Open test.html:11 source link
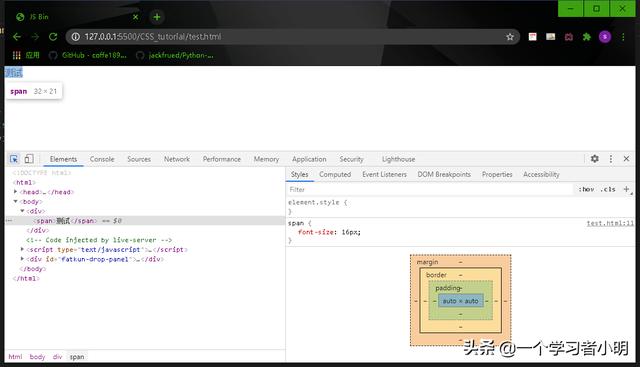 coord(610,223)
